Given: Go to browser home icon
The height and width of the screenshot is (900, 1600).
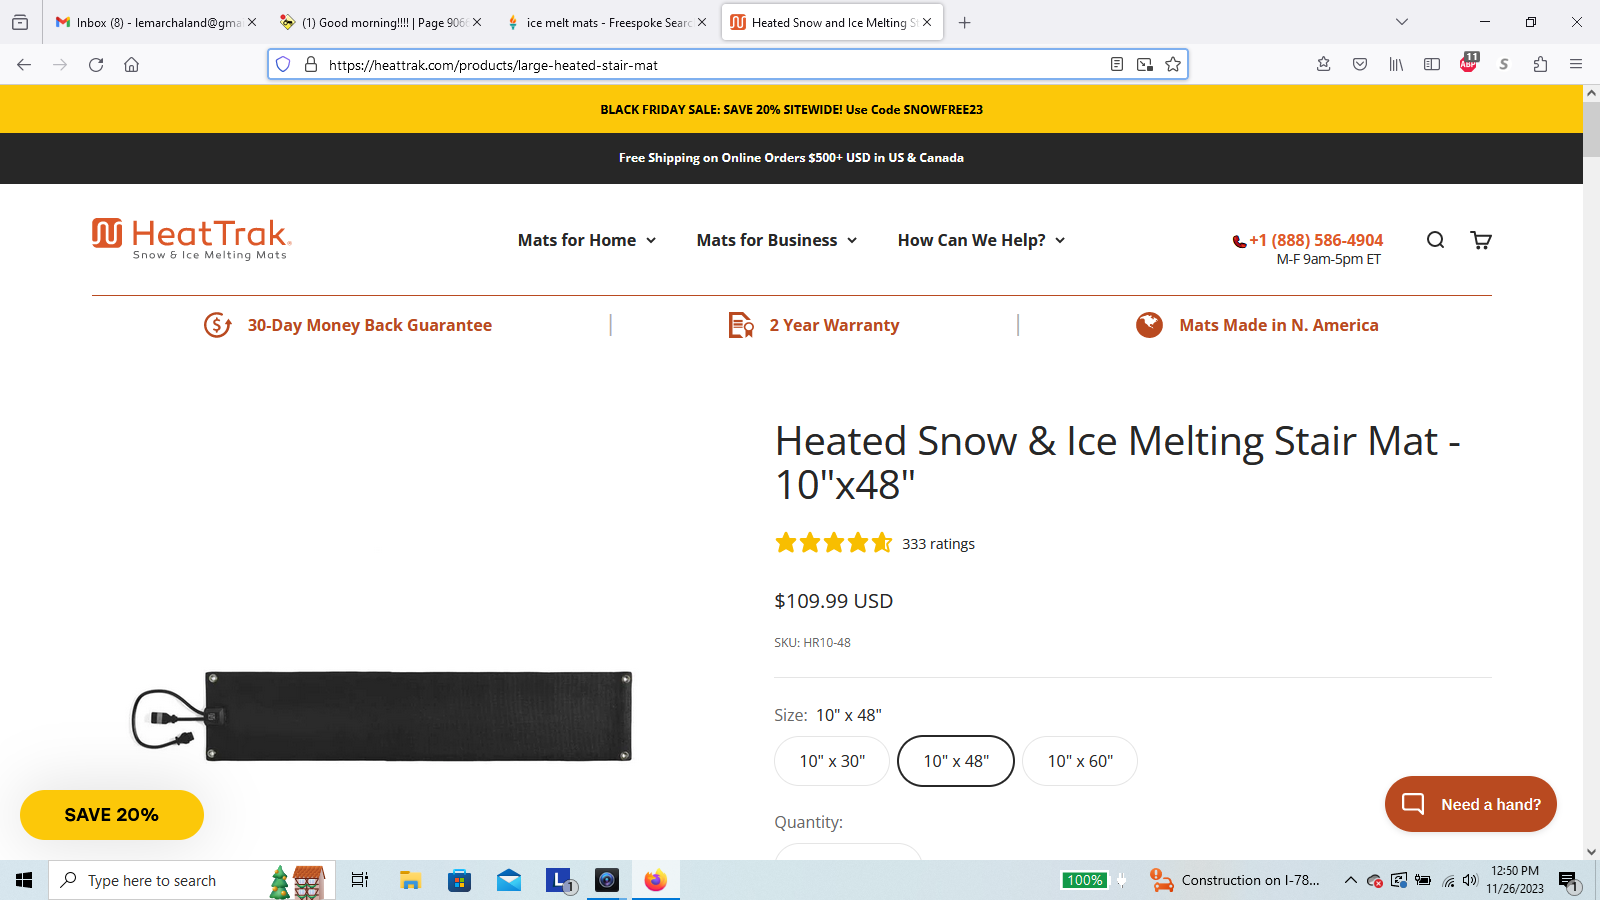Looking at the screenshot, I should (131, 65).
